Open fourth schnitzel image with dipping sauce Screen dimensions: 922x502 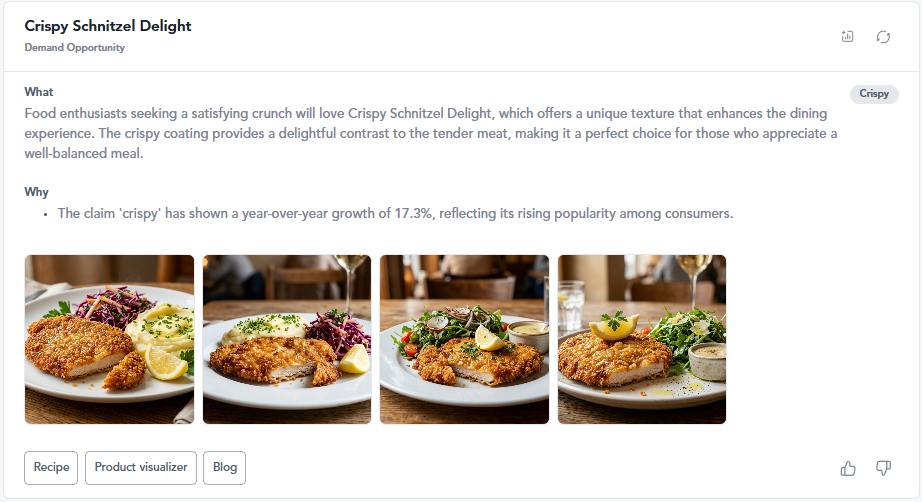642,339
